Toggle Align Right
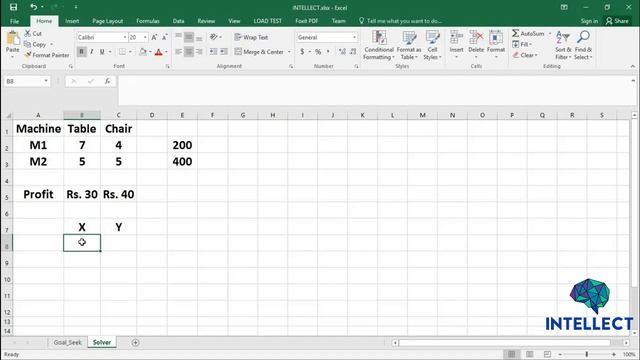Screen dimensions: 640x360 199,52
